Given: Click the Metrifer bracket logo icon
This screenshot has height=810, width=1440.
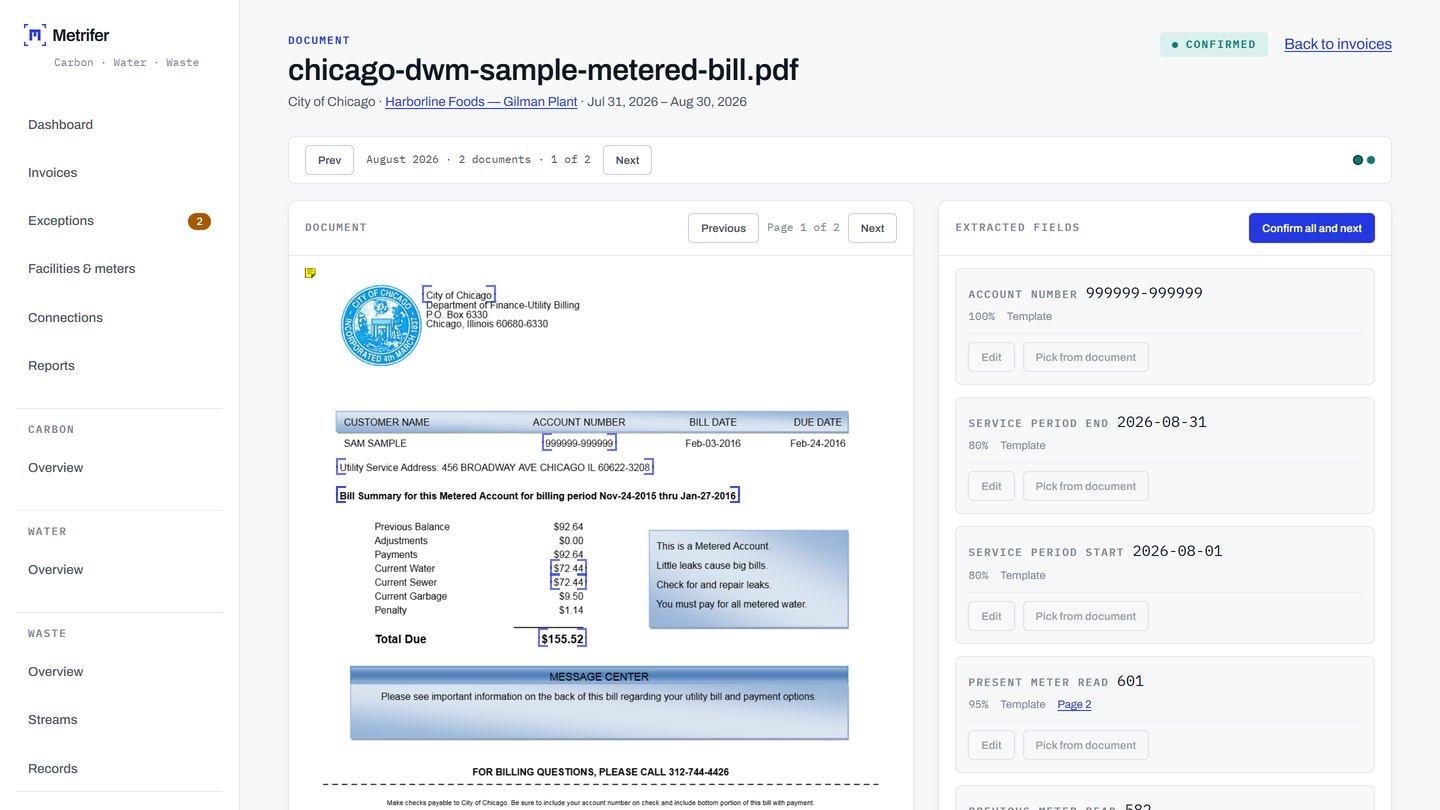Looking at the screenshot, I should [35, 35].
